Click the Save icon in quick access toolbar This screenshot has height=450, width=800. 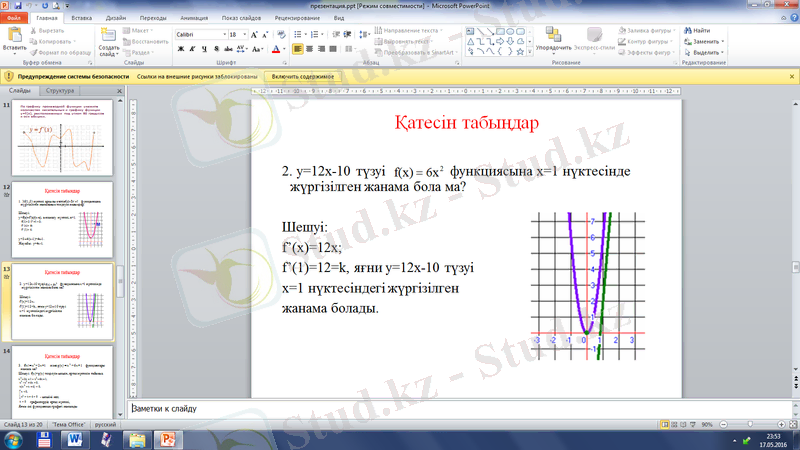[19, 5]
